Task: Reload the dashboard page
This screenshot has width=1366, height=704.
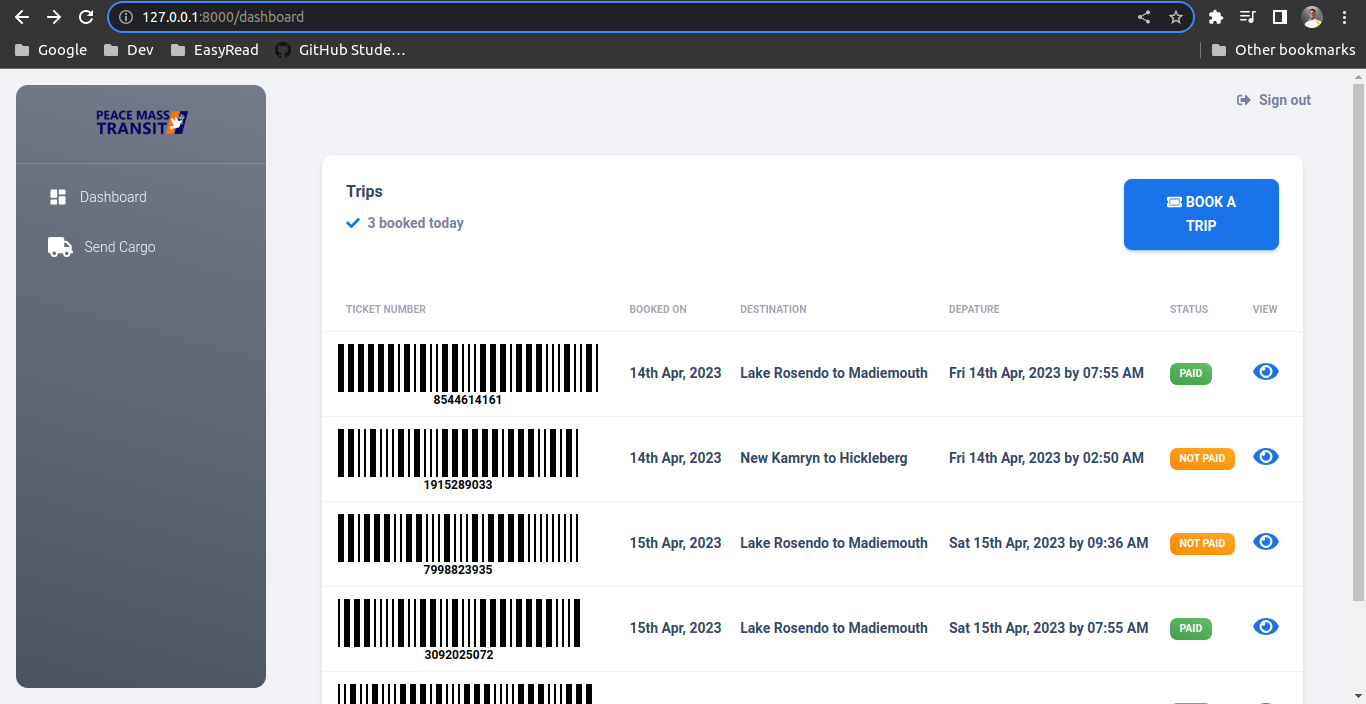Action: point(86,17)
